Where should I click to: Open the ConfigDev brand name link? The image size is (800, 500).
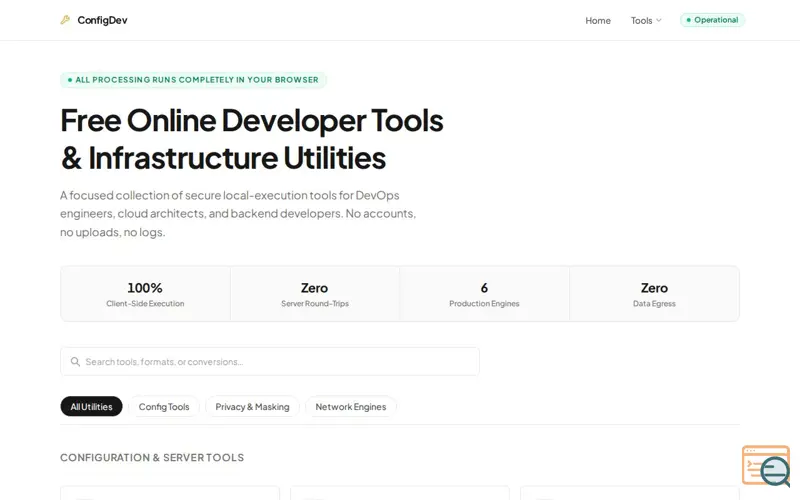102,20
